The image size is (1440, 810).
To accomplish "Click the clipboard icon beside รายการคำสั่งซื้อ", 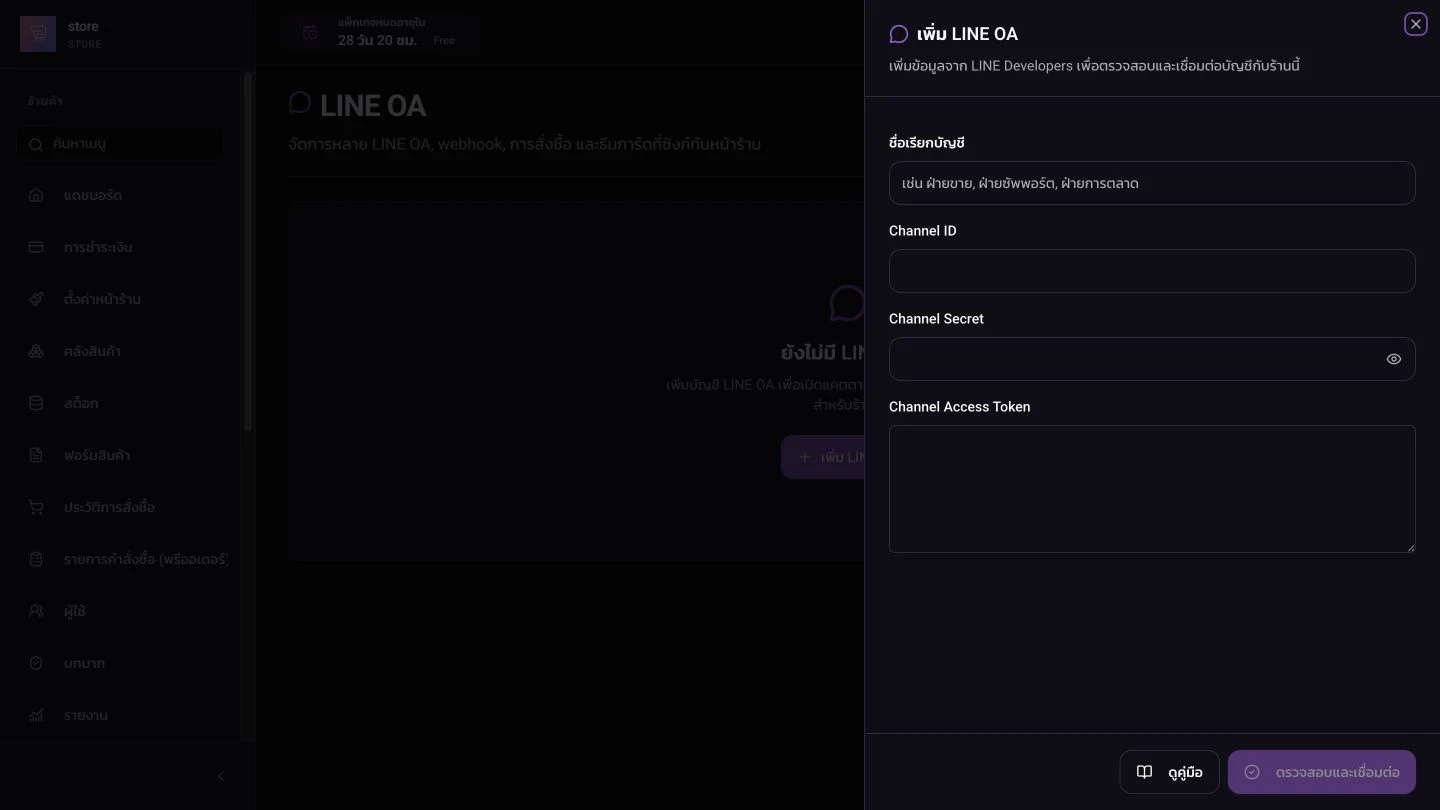I will 36,559.
